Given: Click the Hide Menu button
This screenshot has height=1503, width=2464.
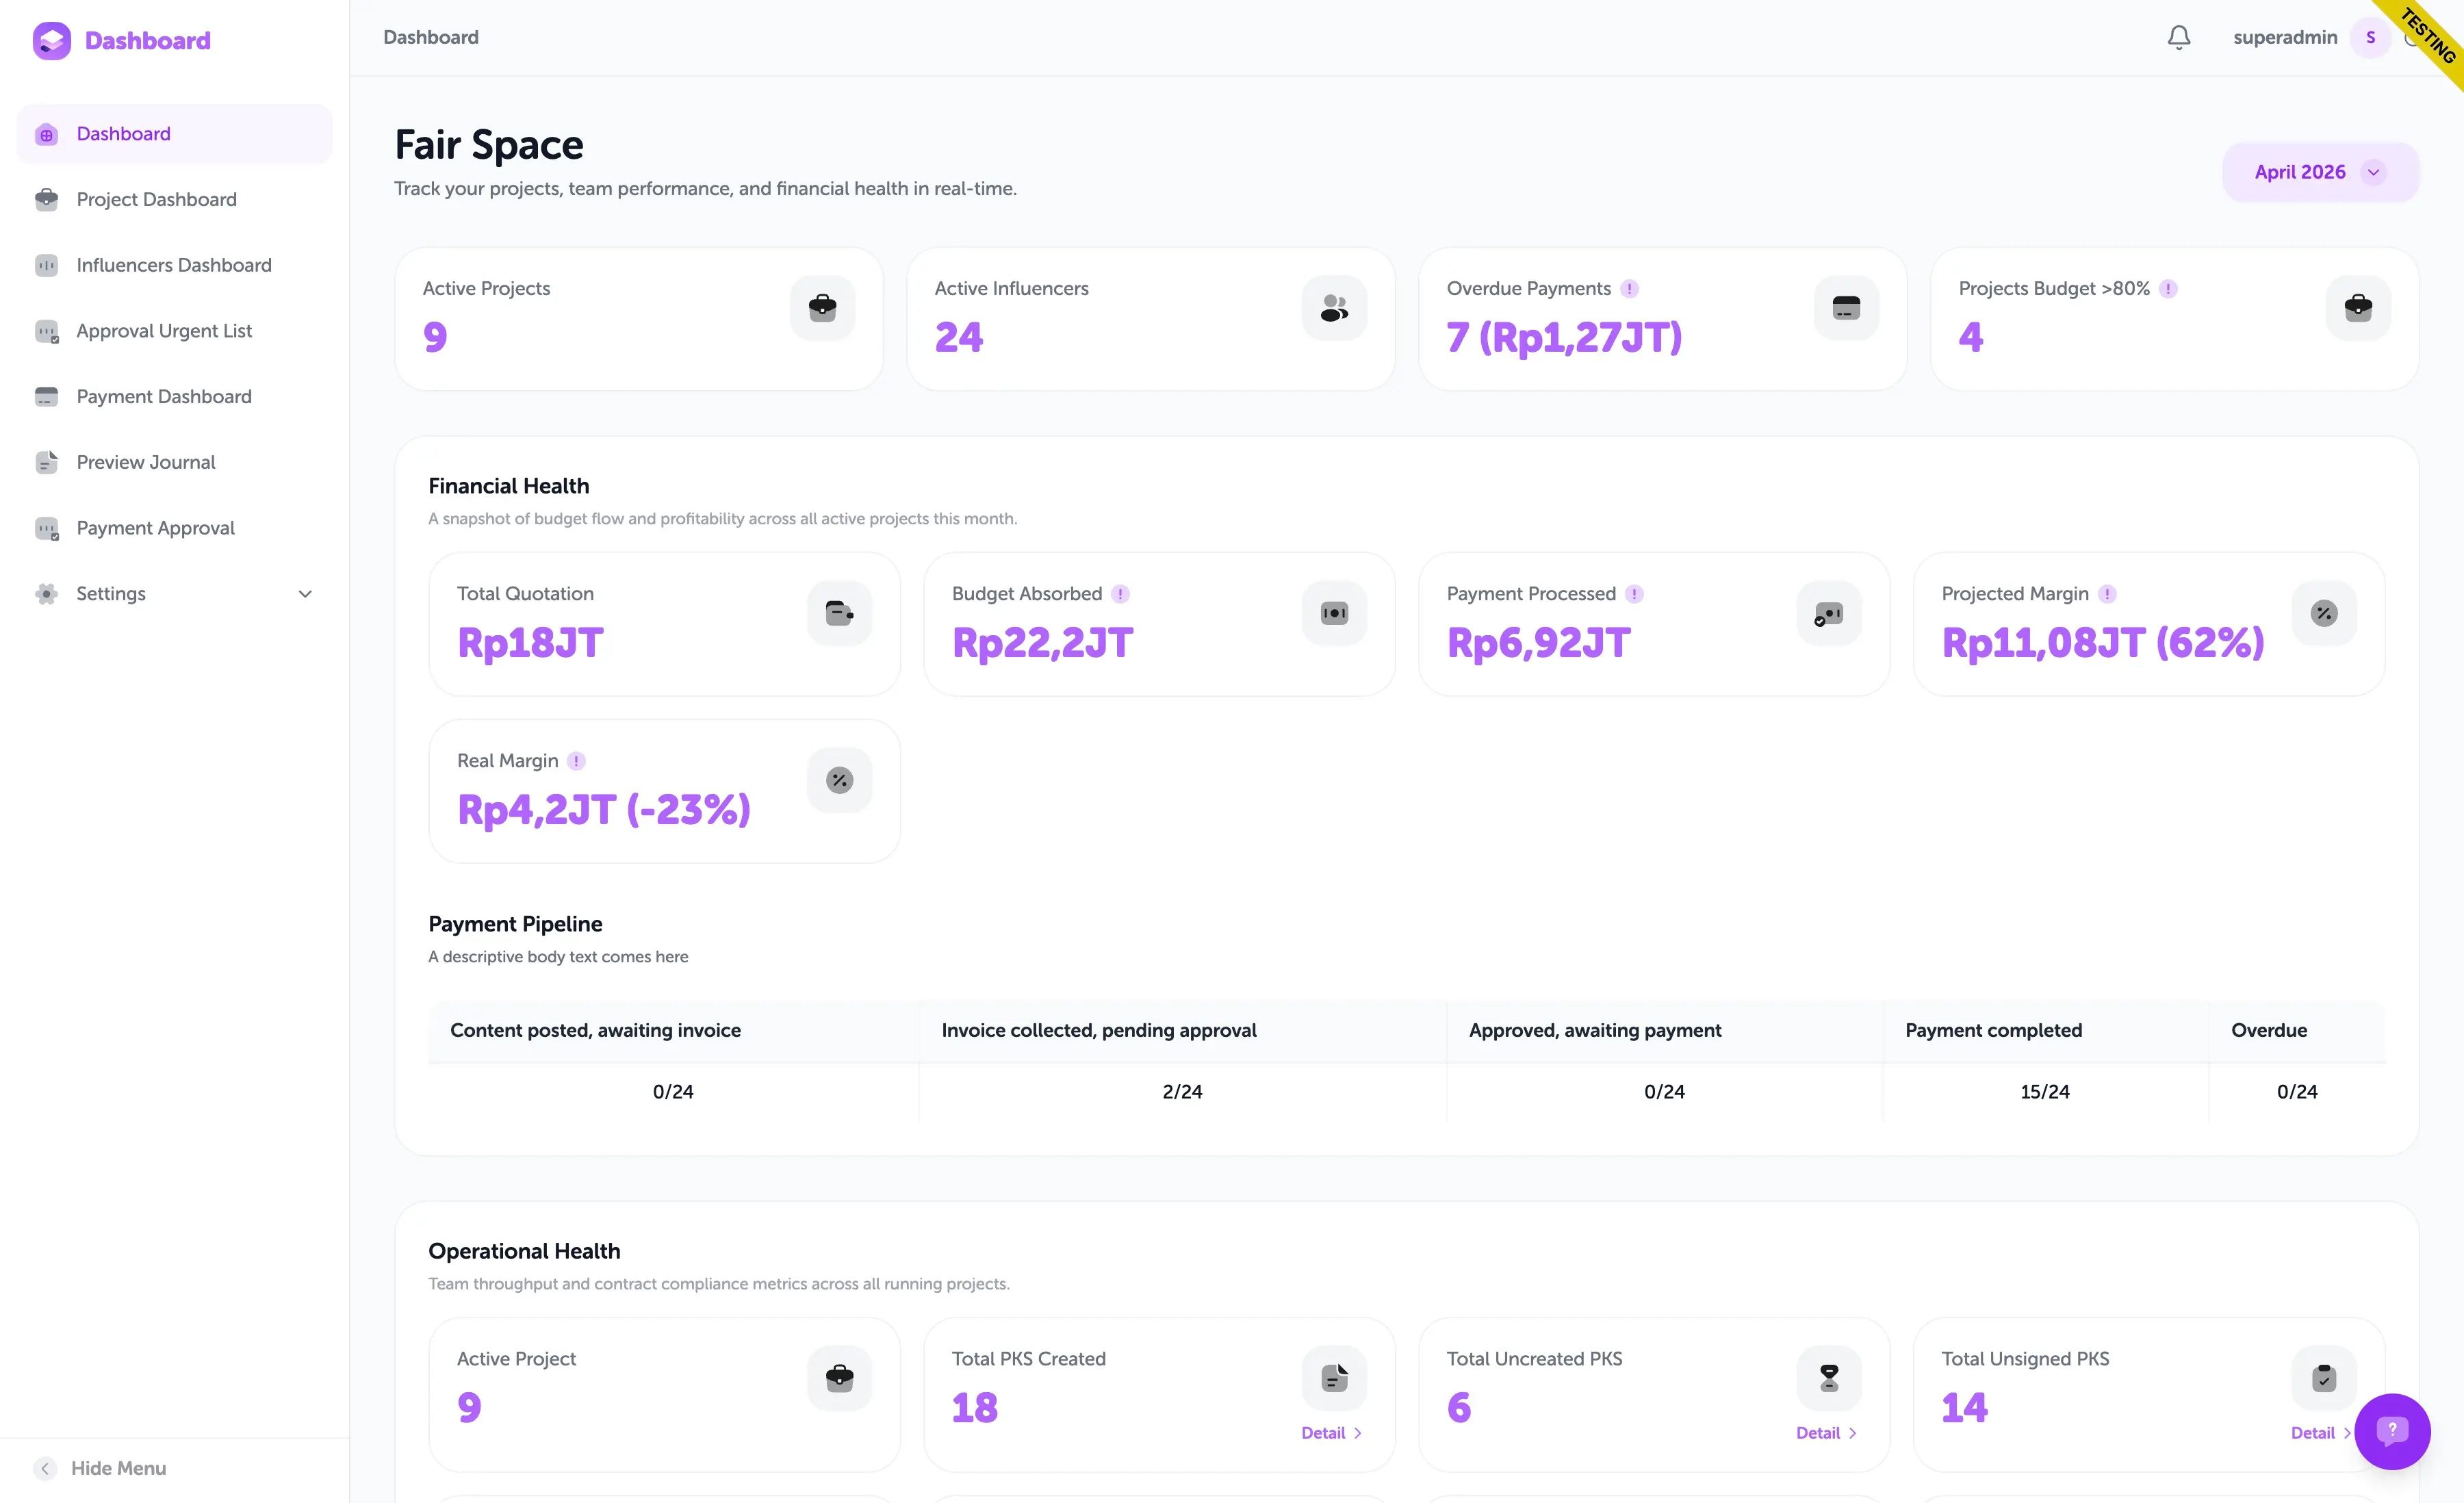Looking at the screenshot, I should pyautogui.click(x=100, y=1468).
